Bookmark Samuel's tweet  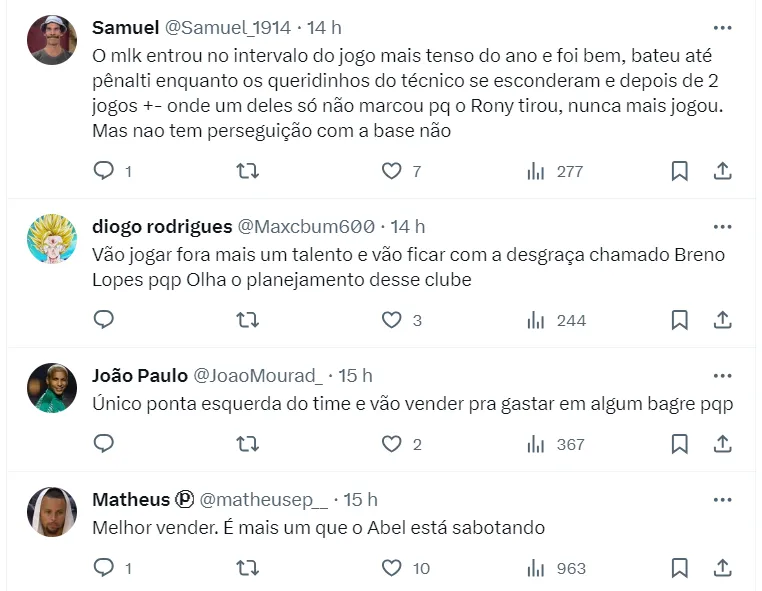[x=679, y=172]
